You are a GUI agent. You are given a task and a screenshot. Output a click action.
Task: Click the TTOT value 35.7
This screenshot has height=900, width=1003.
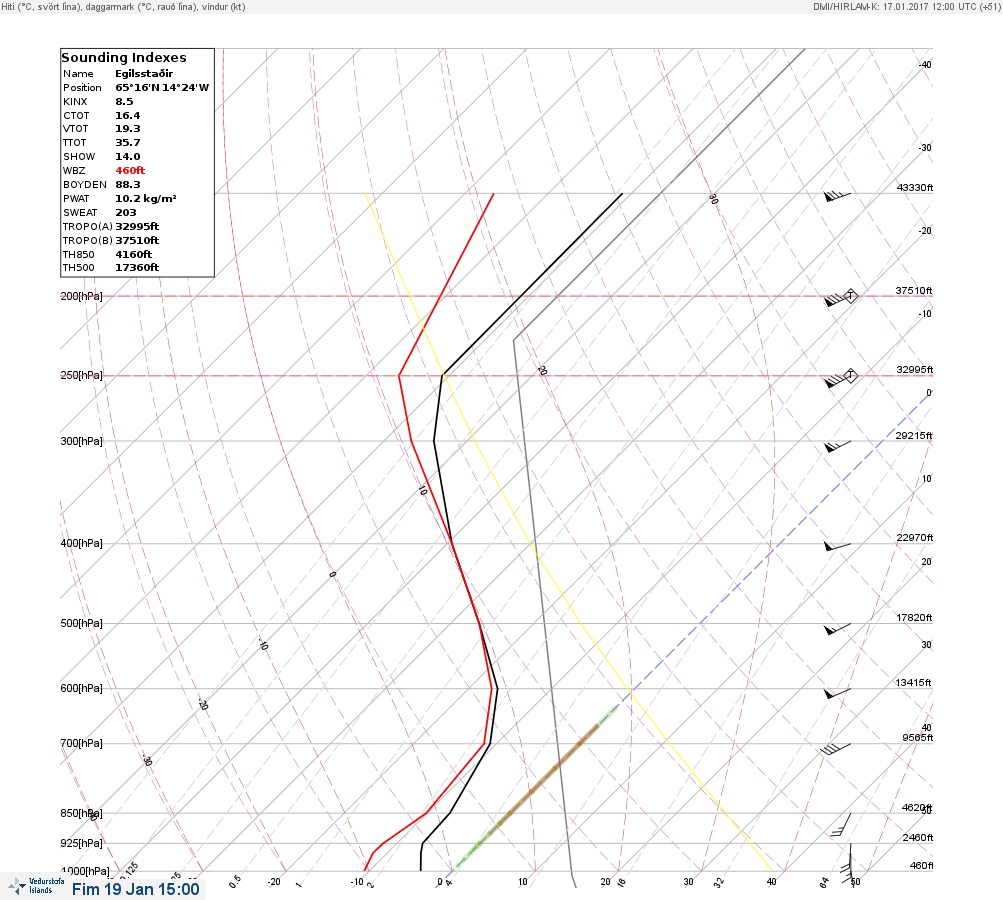pyautogui.click(x=127, y=143)
